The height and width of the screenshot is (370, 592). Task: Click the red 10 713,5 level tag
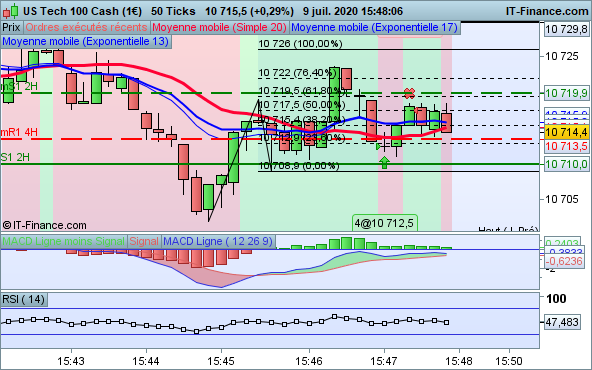(567, 146)
